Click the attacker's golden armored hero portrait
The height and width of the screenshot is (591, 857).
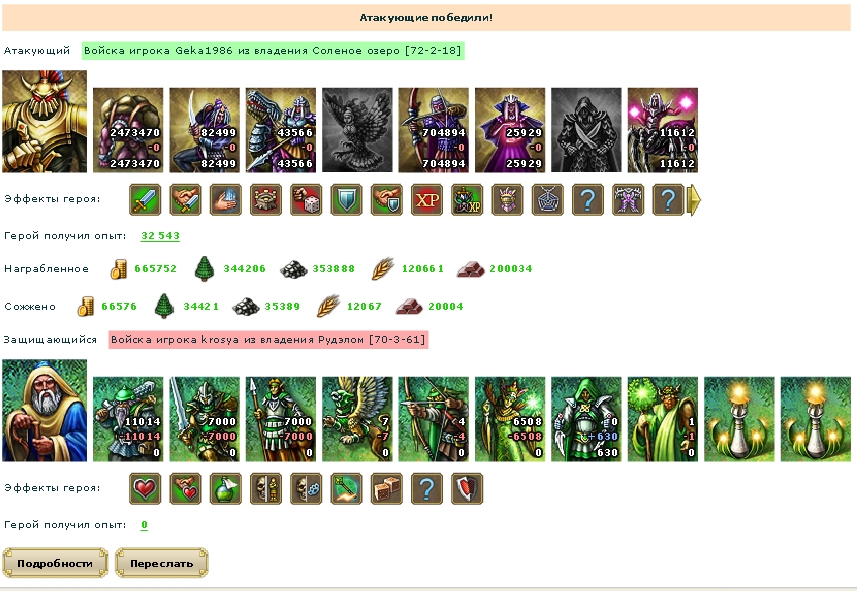(x=45, y=121)
